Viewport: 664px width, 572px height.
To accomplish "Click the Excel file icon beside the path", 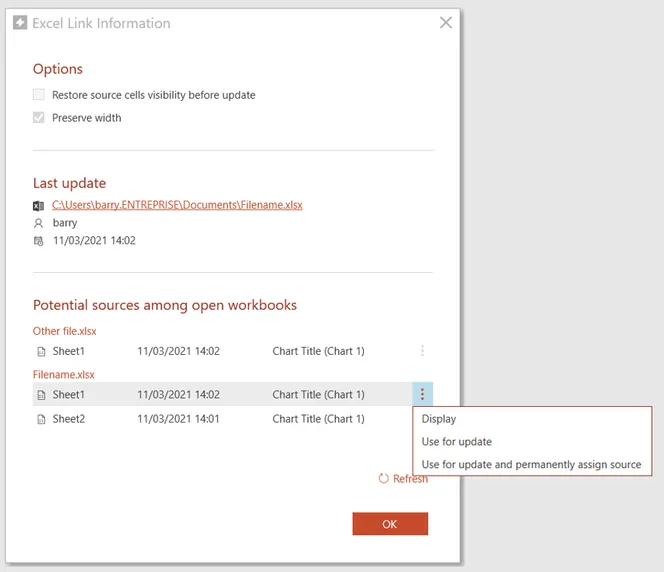I will click(39, 206).
